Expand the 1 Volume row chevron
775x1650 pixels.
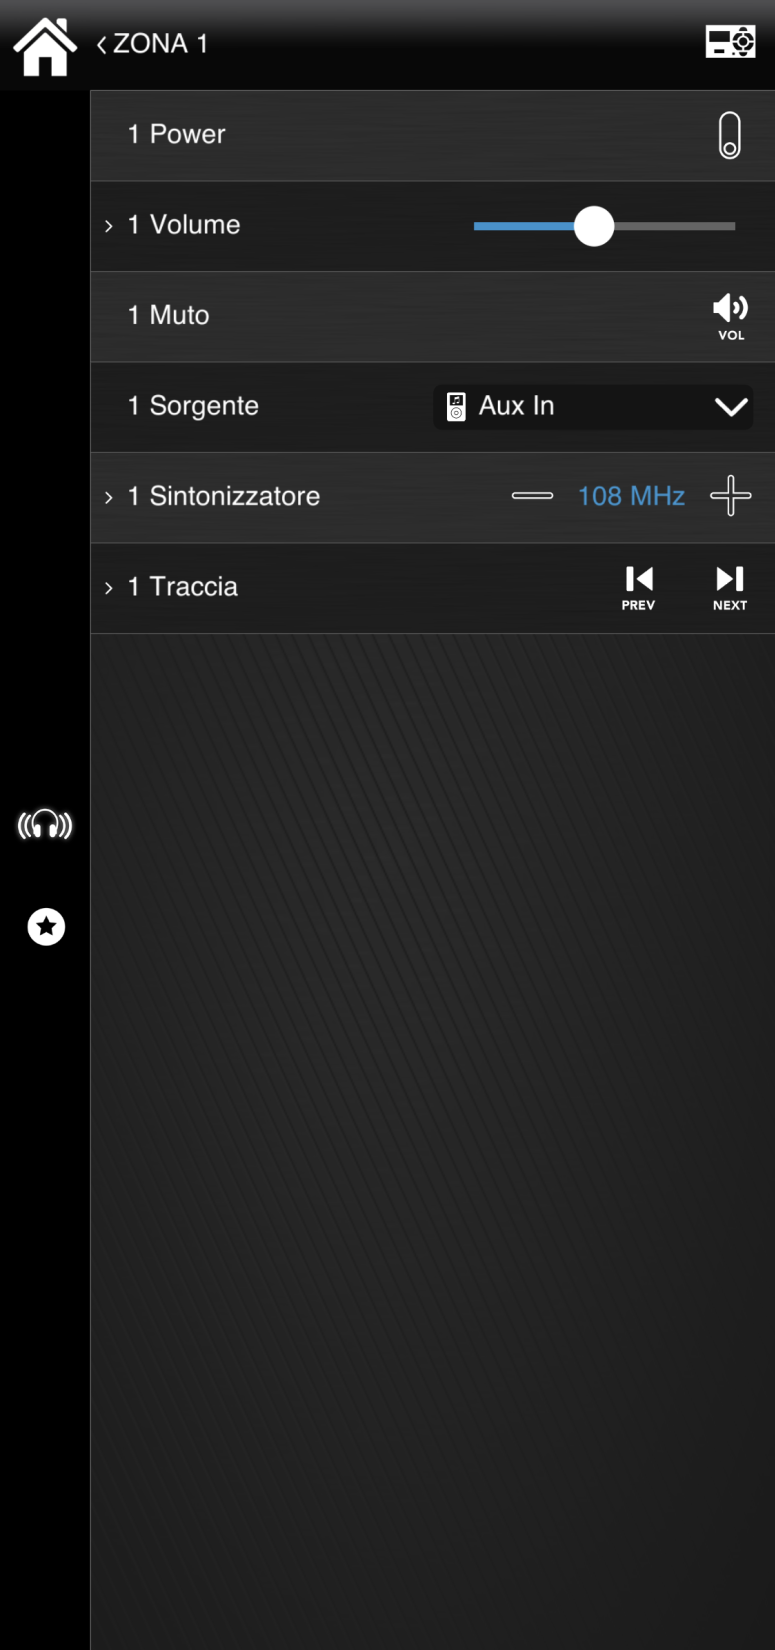(x=109, y=226)
